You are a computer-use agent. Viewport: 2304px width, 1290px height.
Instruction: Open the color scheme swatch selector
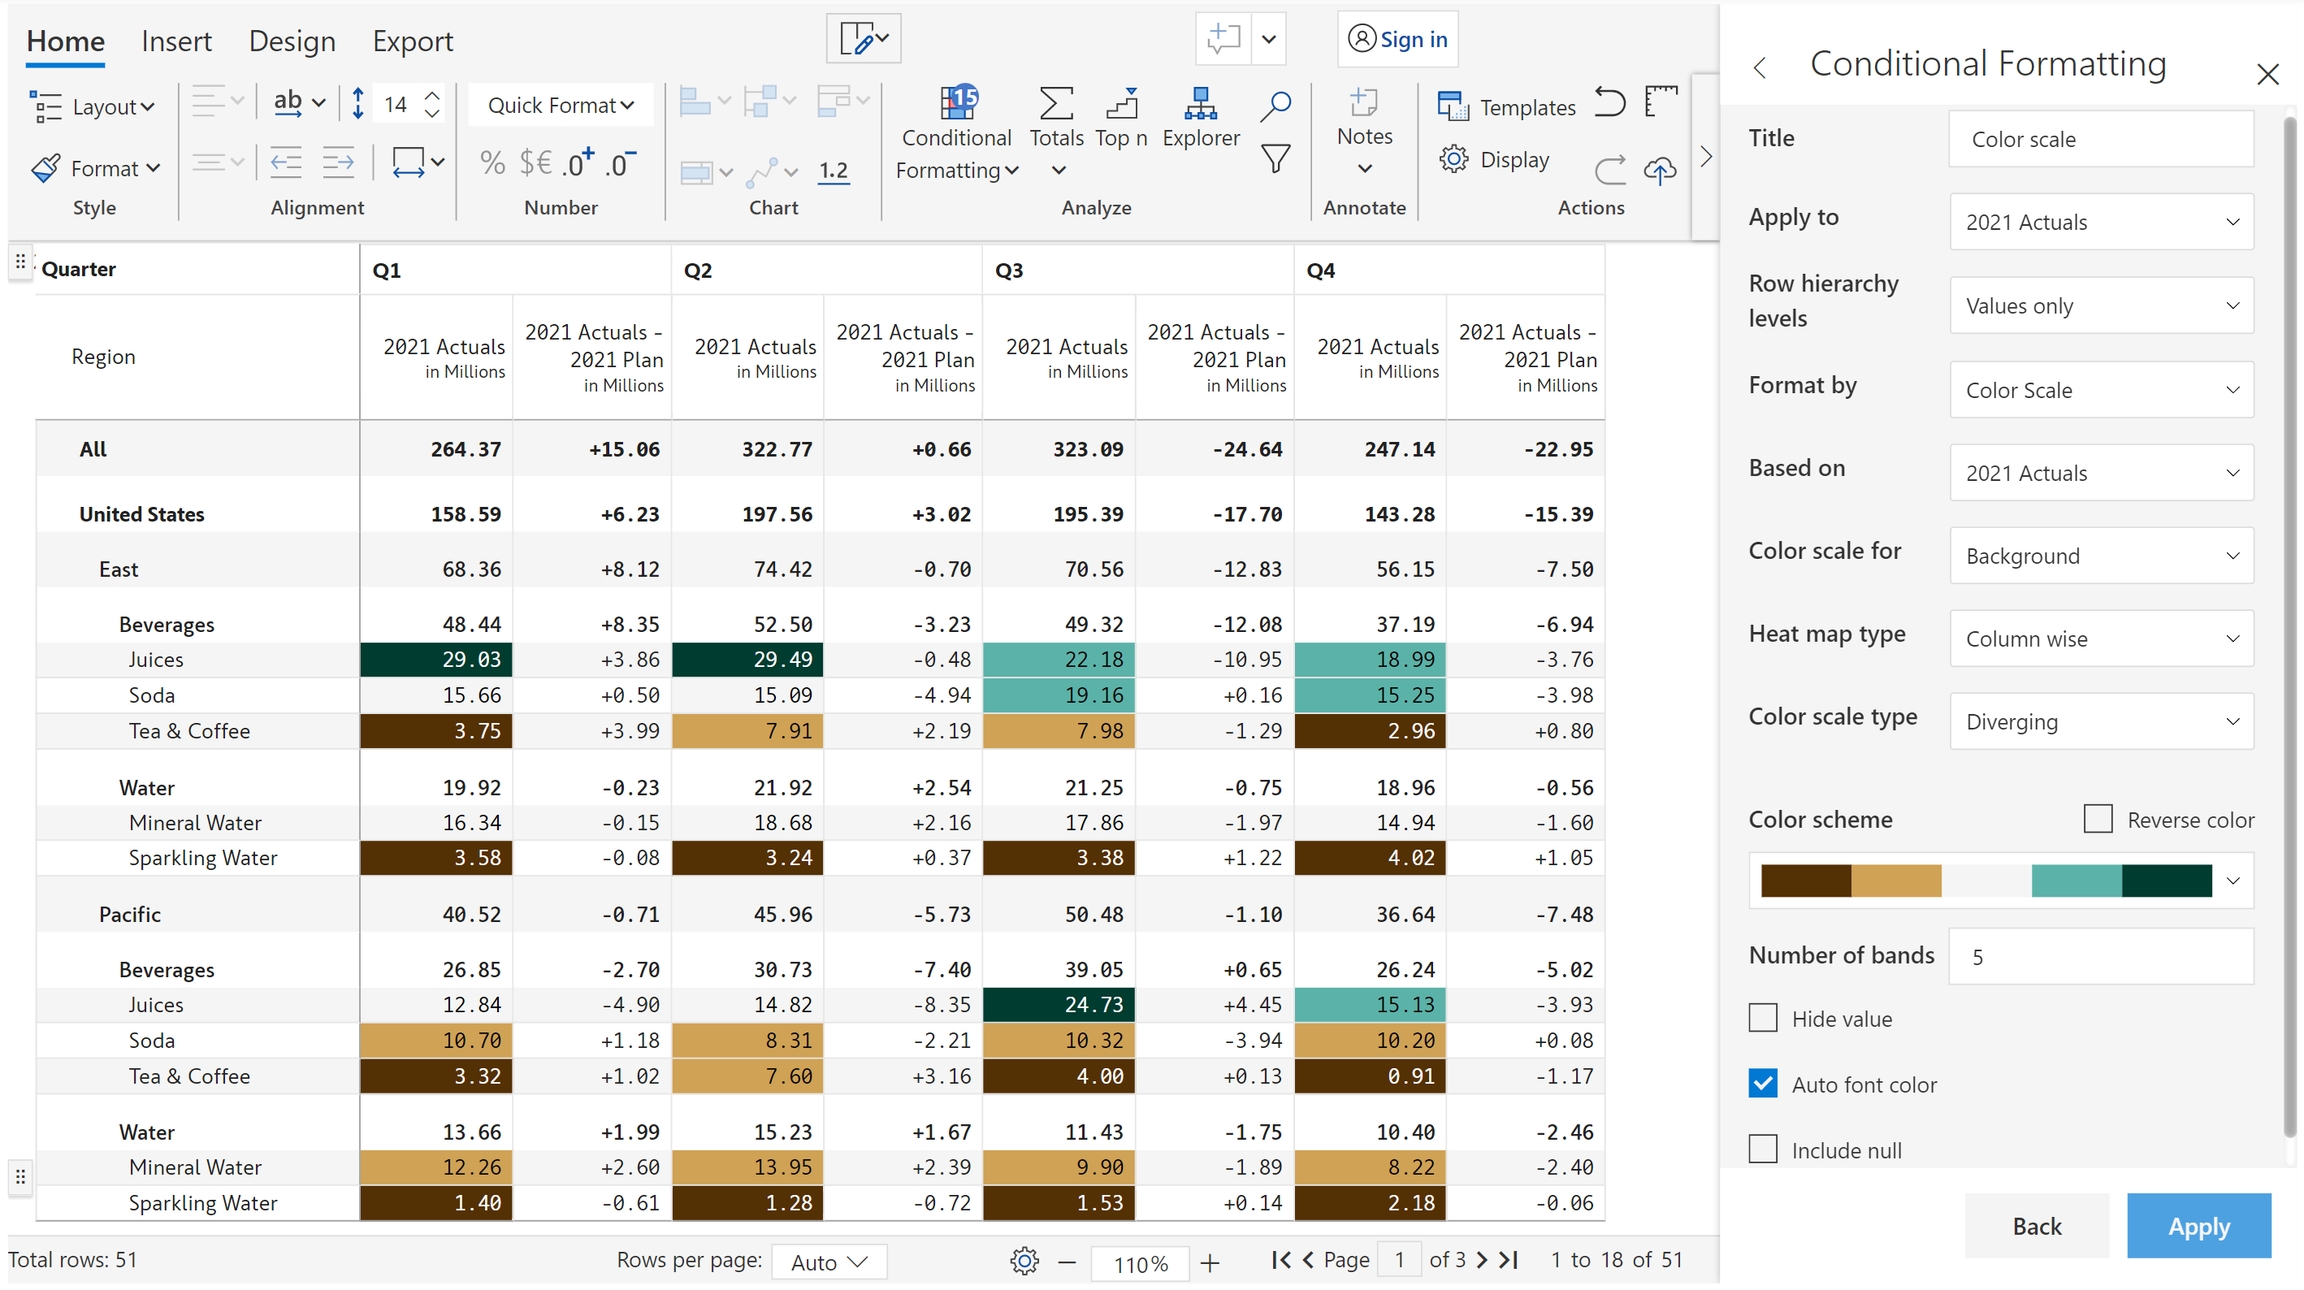[x=2000, y=881]
